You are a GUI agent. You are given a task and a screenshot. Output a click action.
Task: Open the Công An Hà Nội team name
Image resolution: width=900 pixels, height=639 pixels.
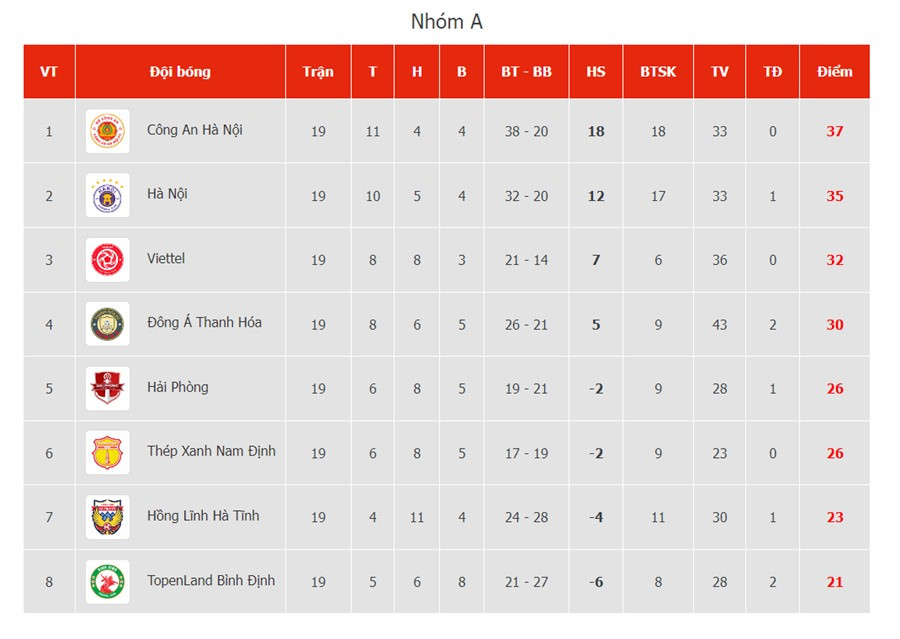(x=194, y=130)
